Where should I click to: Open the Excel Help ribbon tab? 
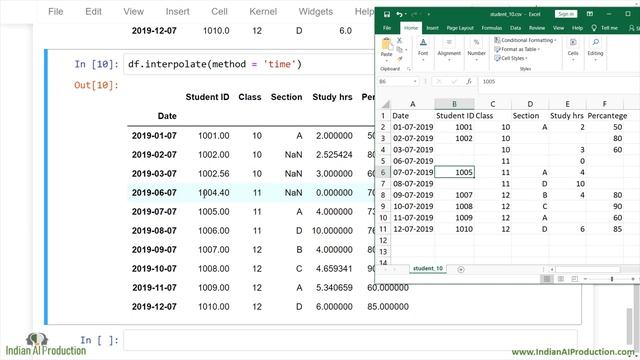point(577,28)
